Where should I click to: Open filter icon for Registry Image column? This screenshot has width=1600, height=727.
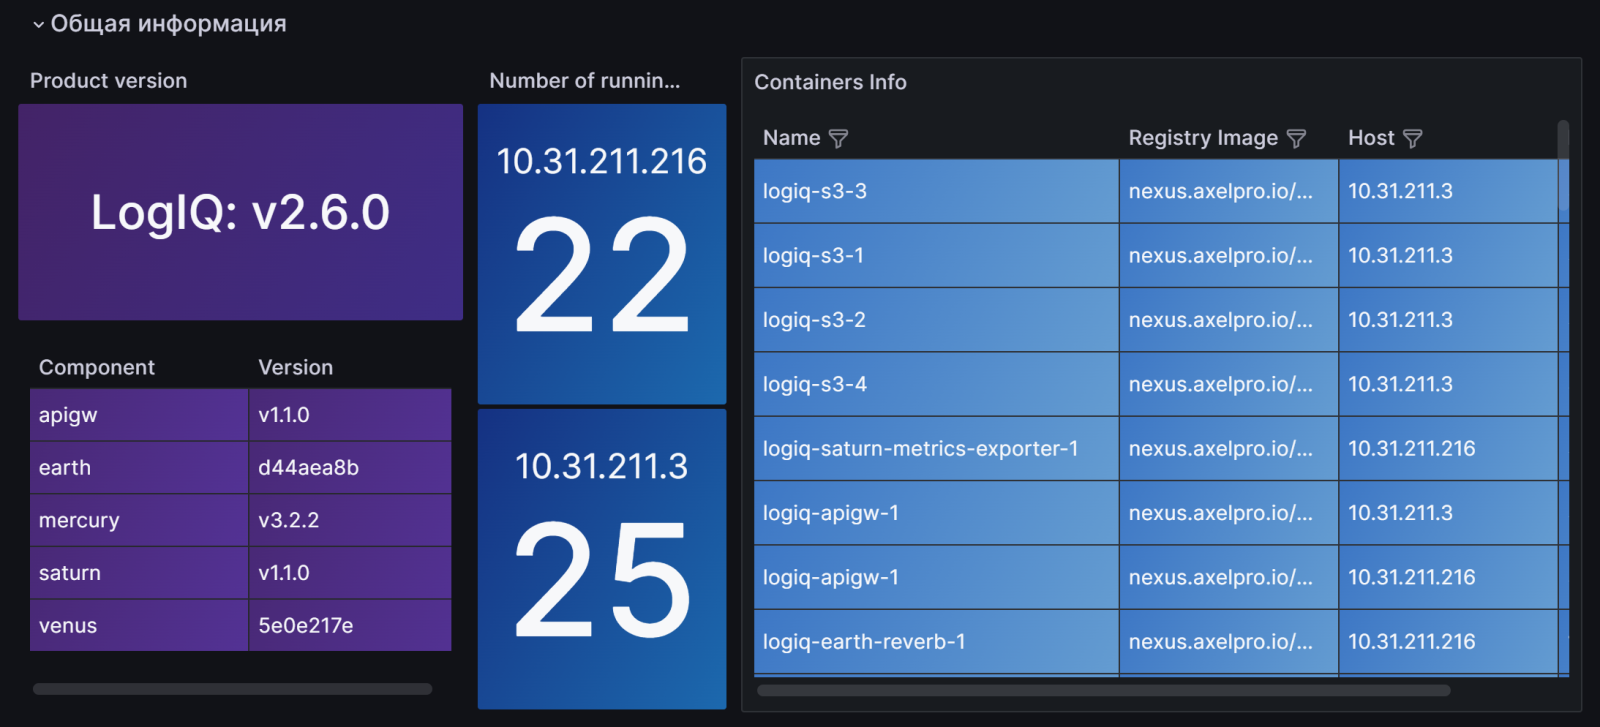(1296, 139)
